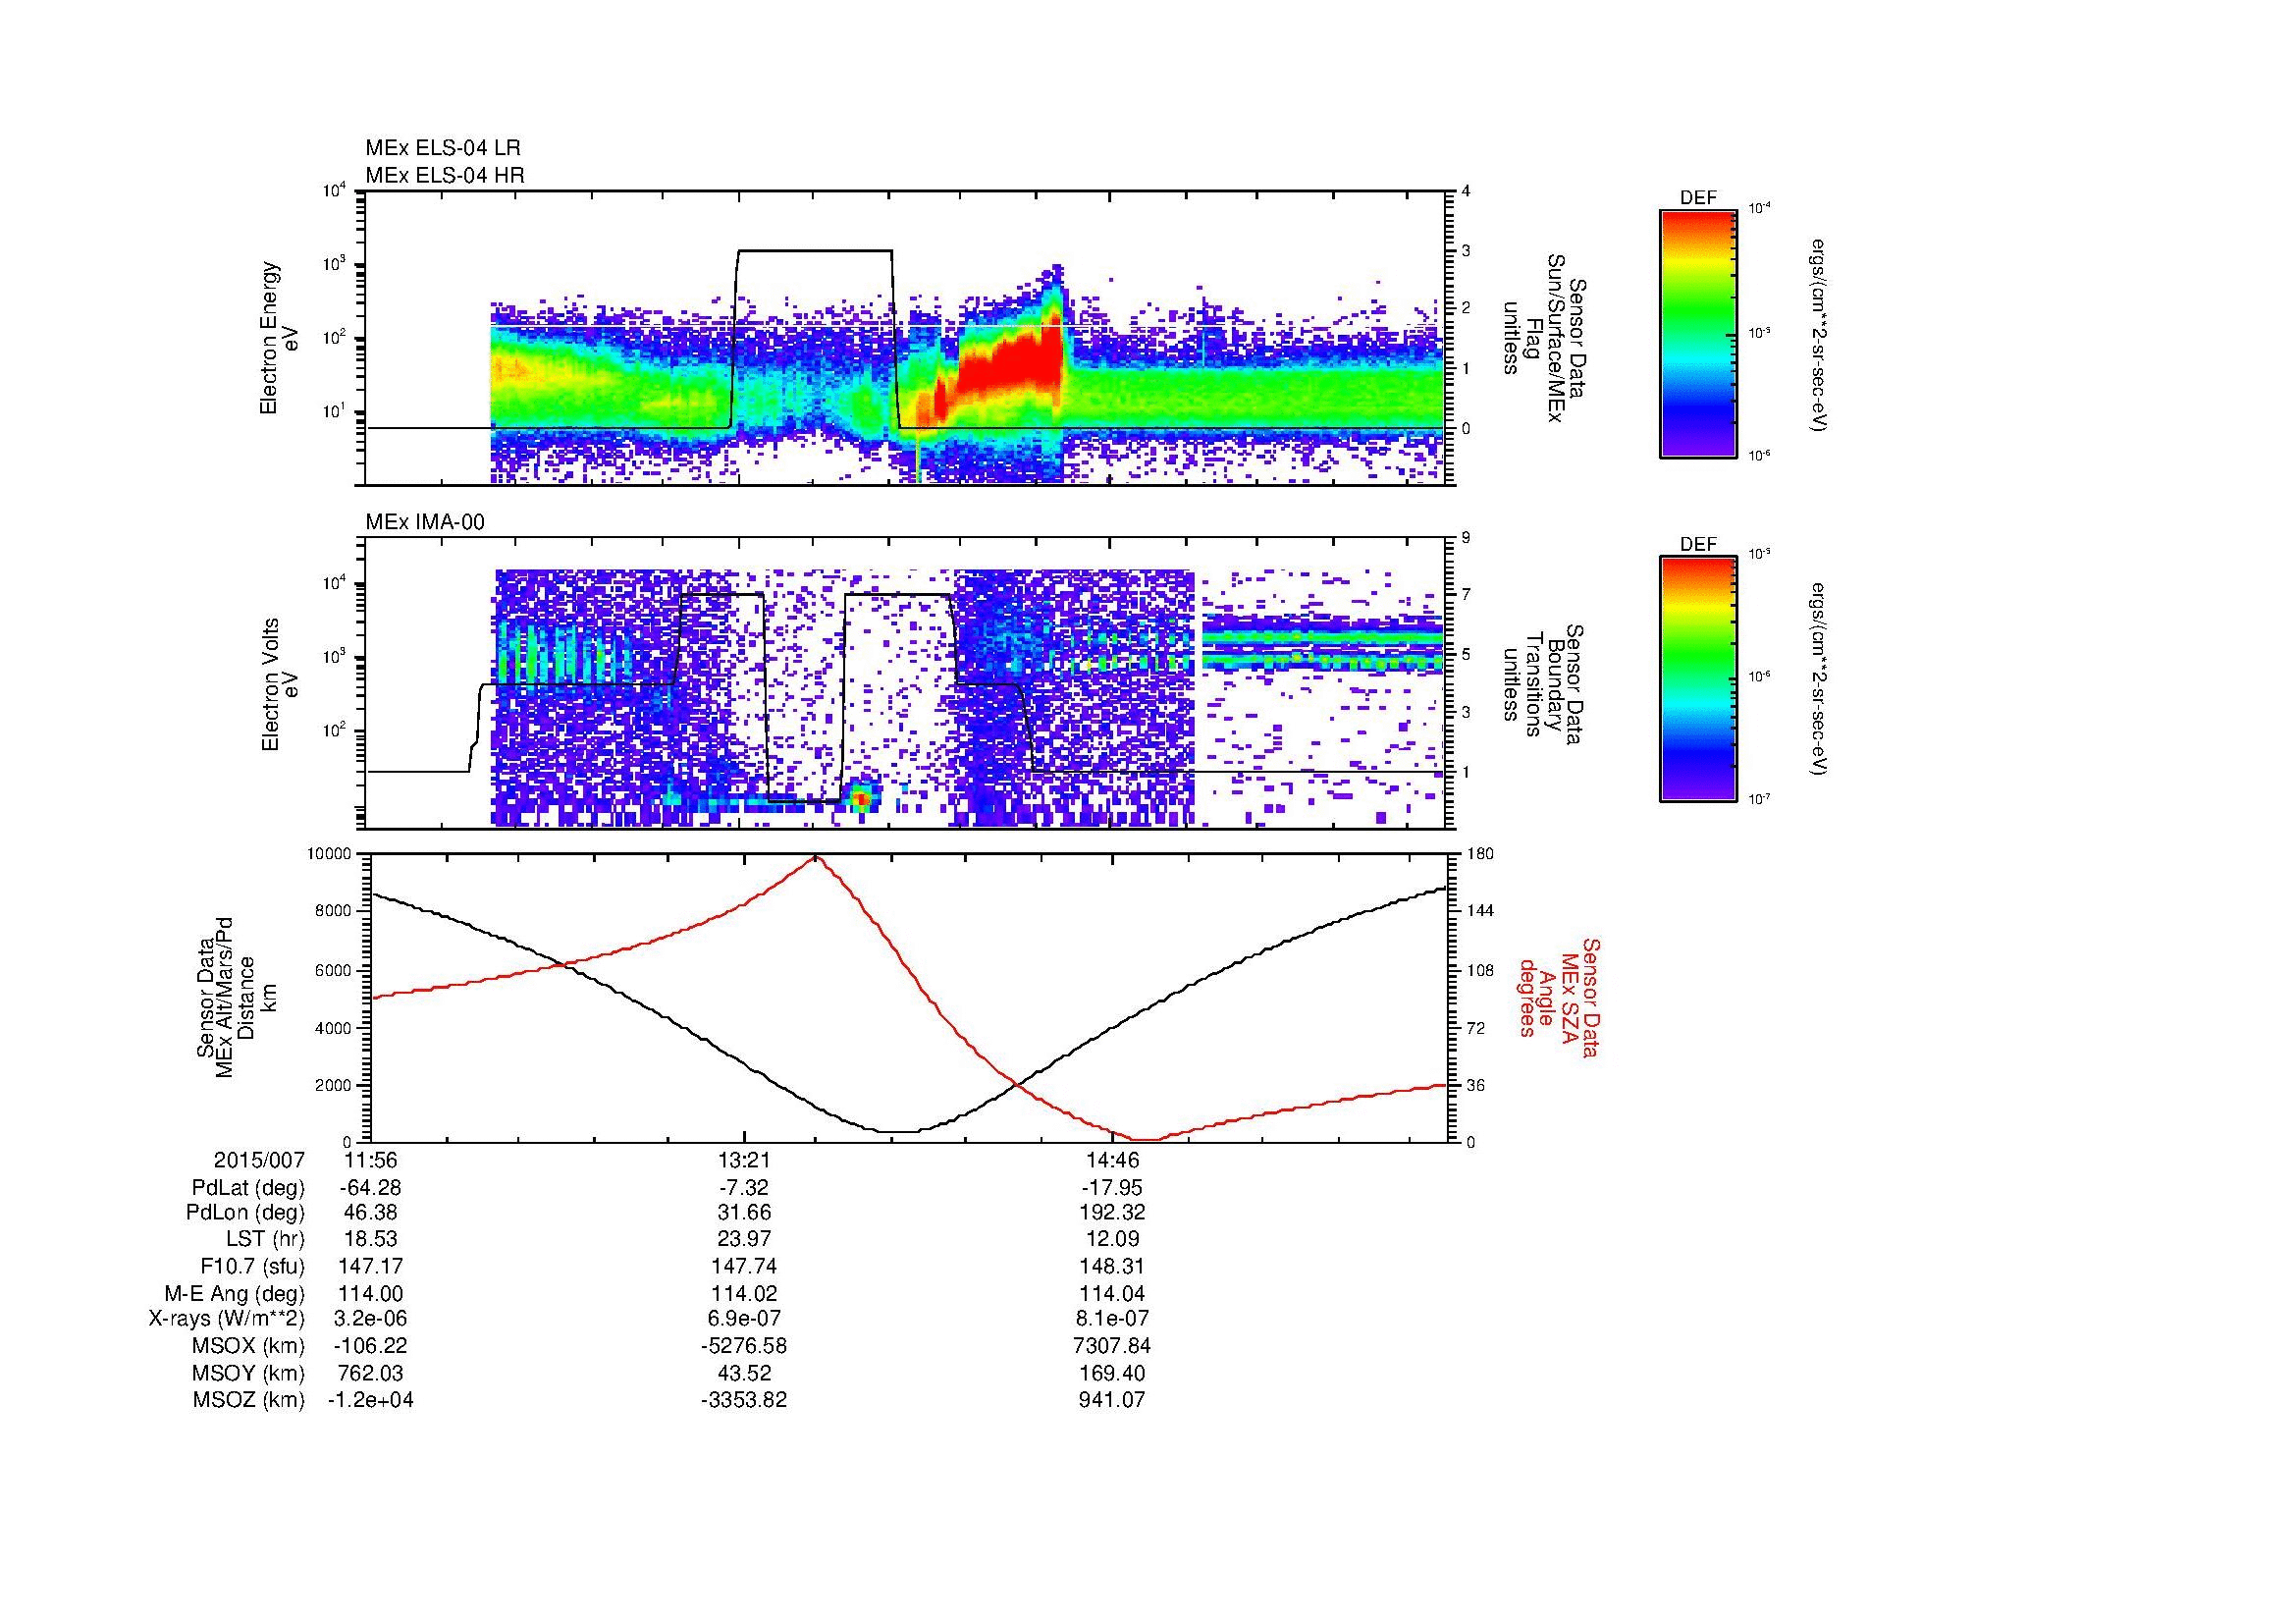Click the 'Electron Energy eV' axis label
The image size is (2296, 1623).
(x=279, y=338)
